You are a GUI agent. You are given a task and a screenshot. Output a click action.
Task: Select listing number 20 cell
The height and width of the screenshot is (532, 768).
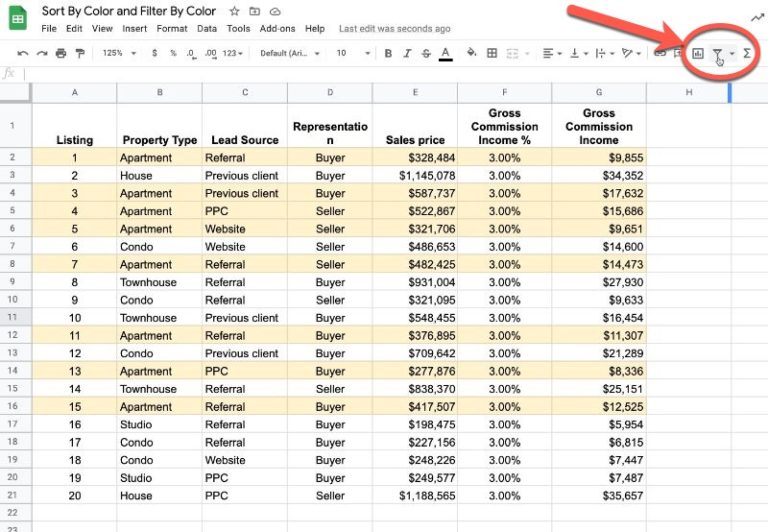tap(74, 496)
